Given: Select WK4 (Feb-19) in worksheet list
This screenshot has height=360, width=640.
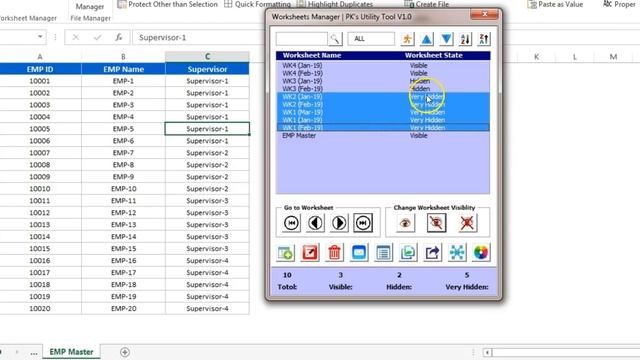Looking at the screenshot, I should coord(382,73).
